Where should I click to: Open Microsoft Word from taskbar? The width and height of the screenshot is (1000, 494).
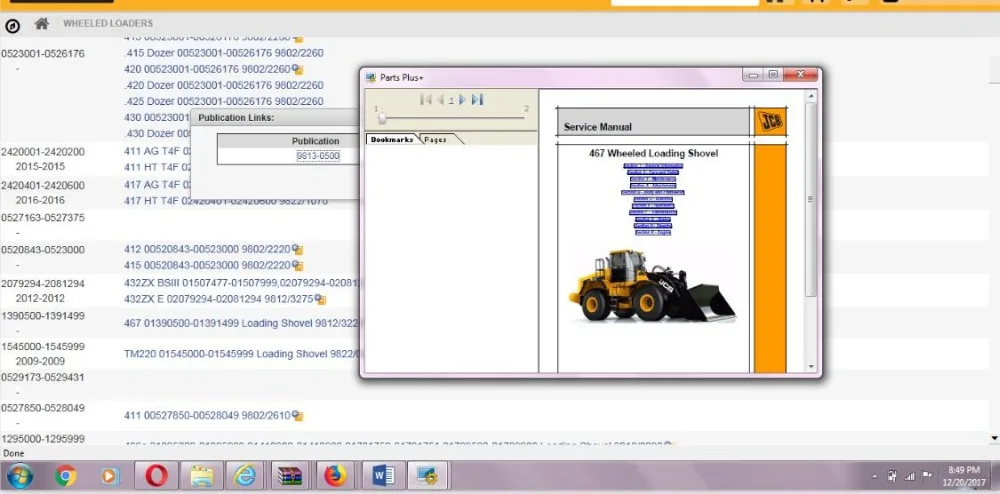coord(383,476)
